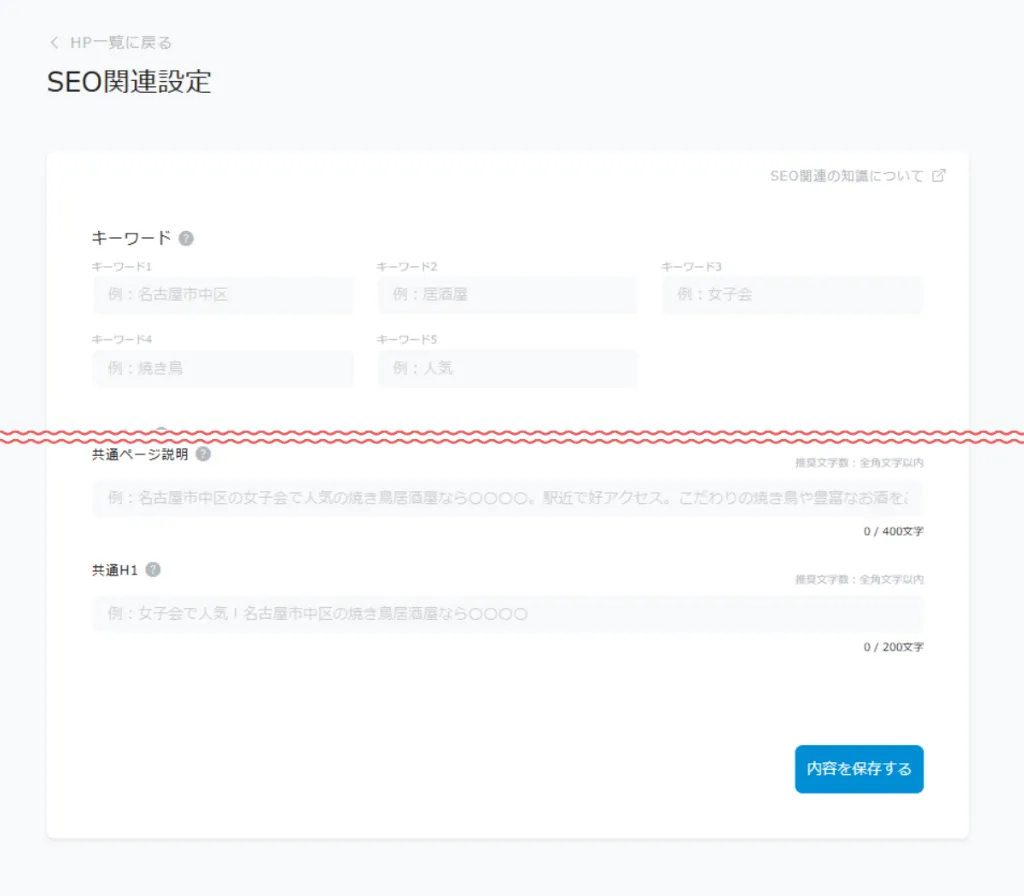The width and height of the screenshot is (1024, 896).
Task: Click the help icon beside 共通ページ説明
Action: coord(204,454)
